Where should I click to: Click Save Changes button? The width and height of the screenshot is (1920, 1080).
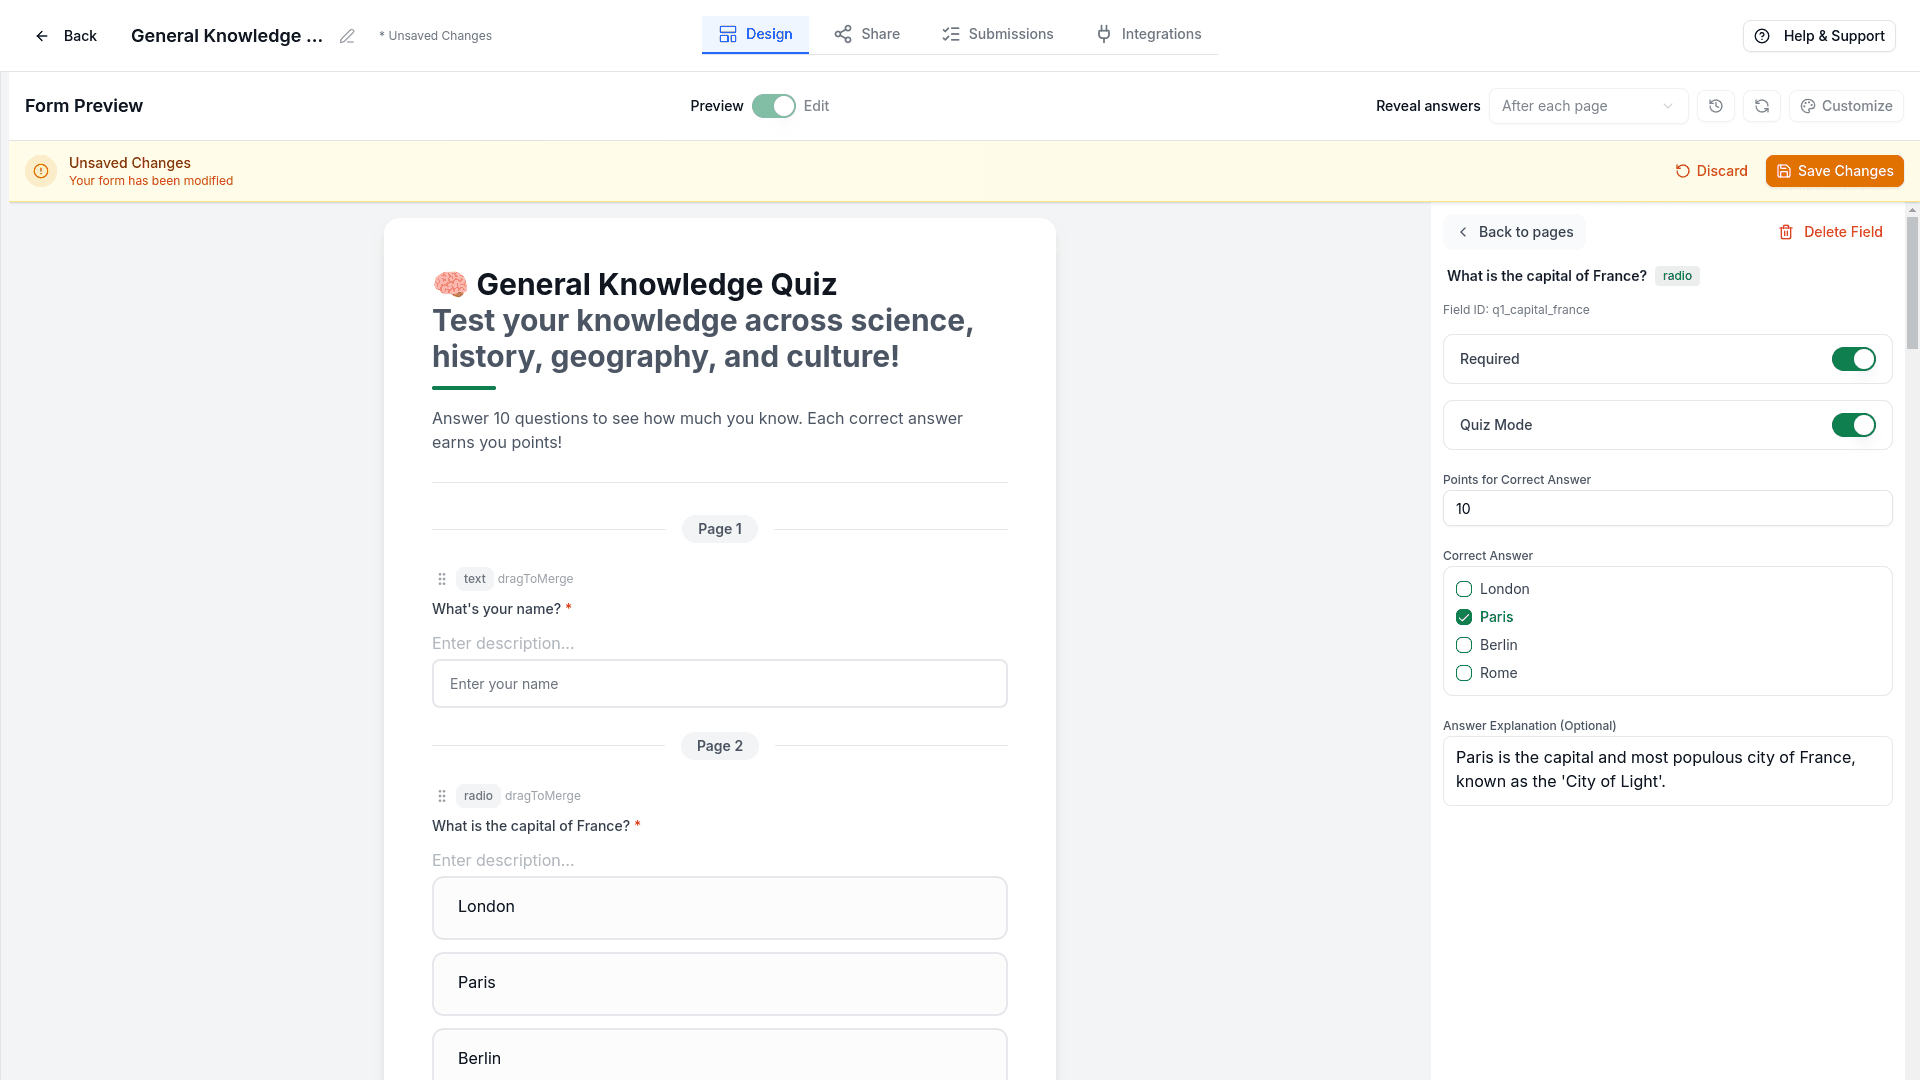pyautogui.click(x=1834, y=171)
